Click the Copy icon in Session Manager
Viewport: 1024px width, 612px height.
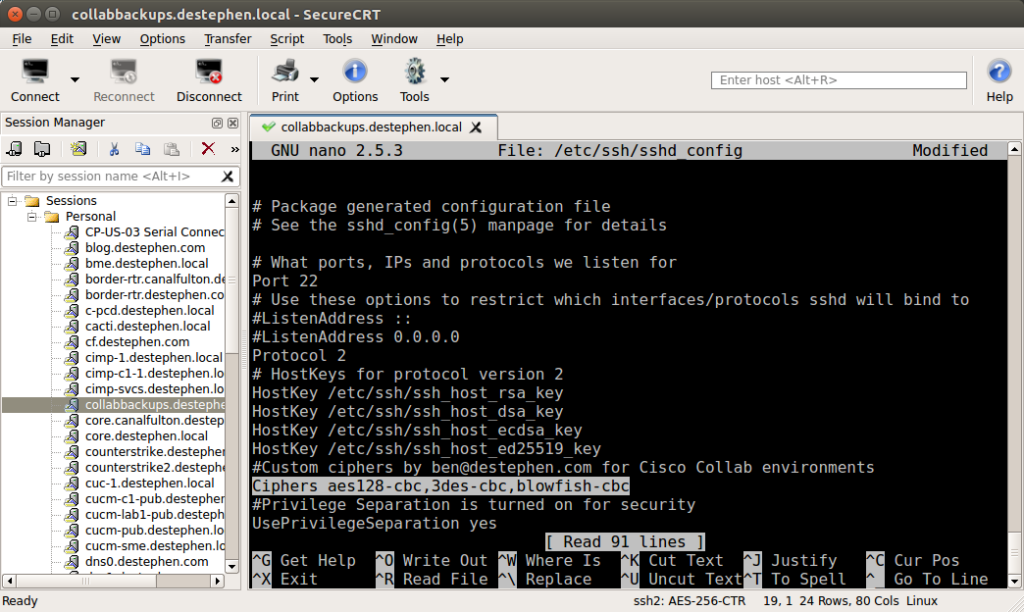pos(142,149)
